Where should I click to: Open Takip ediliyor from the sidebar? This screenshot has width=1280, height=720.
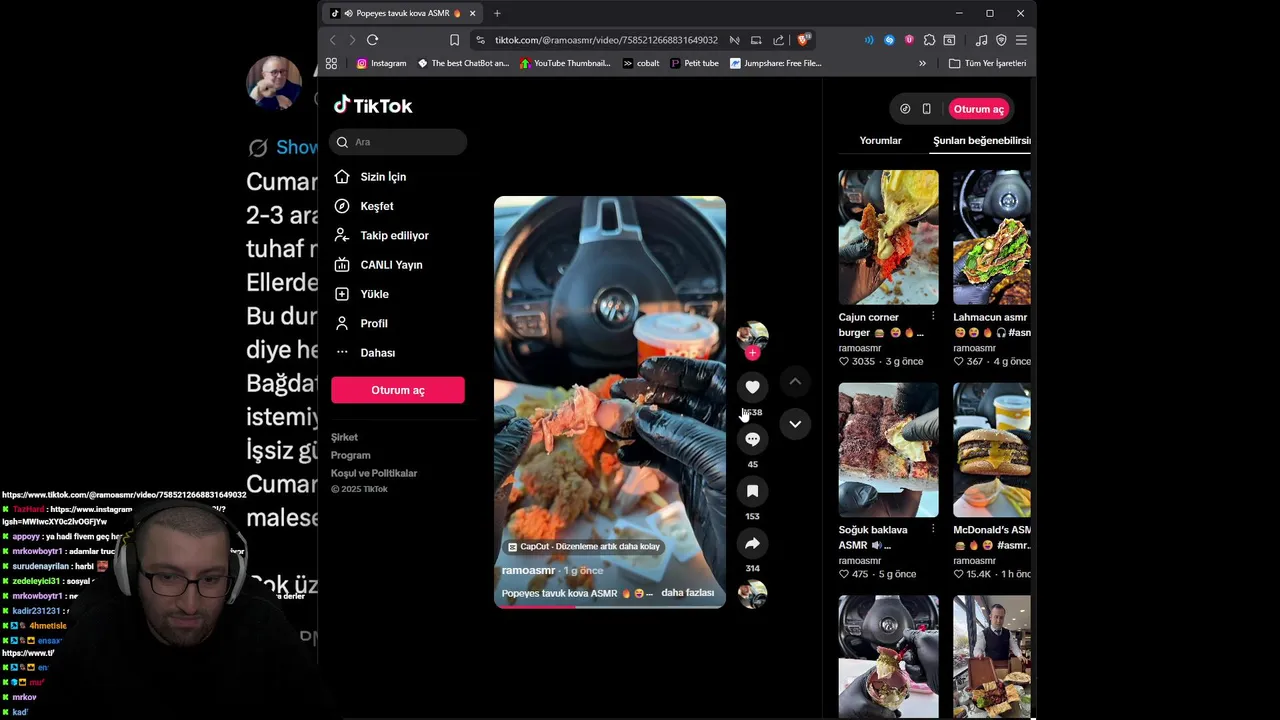tap(381, 236)
